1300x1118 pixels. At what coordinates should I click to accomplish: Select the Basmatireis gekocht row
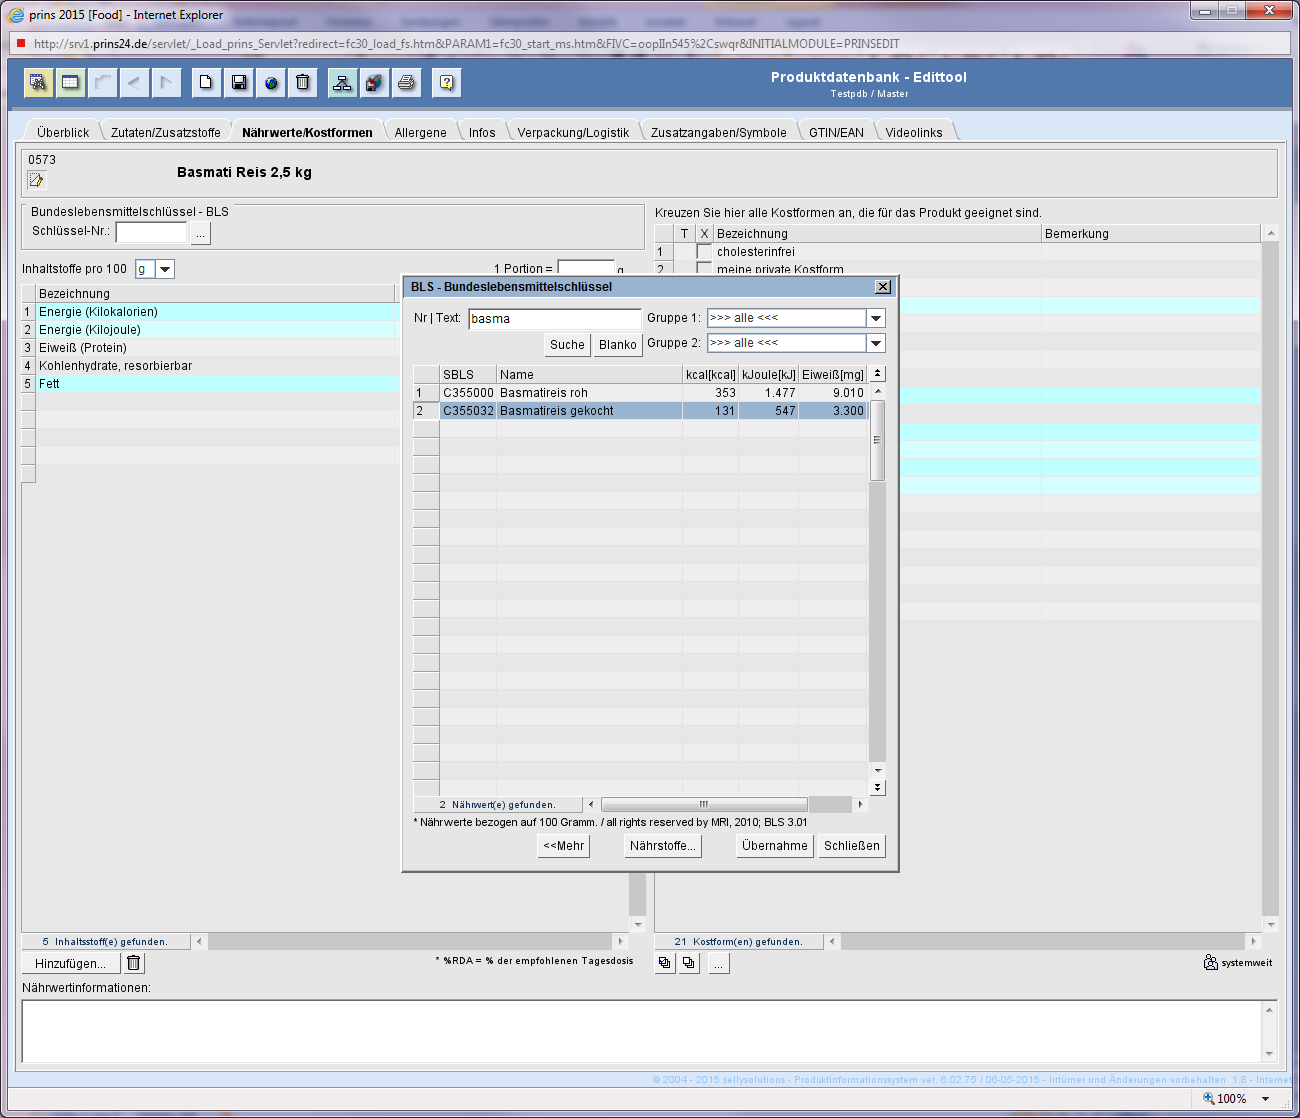(640, 411)
